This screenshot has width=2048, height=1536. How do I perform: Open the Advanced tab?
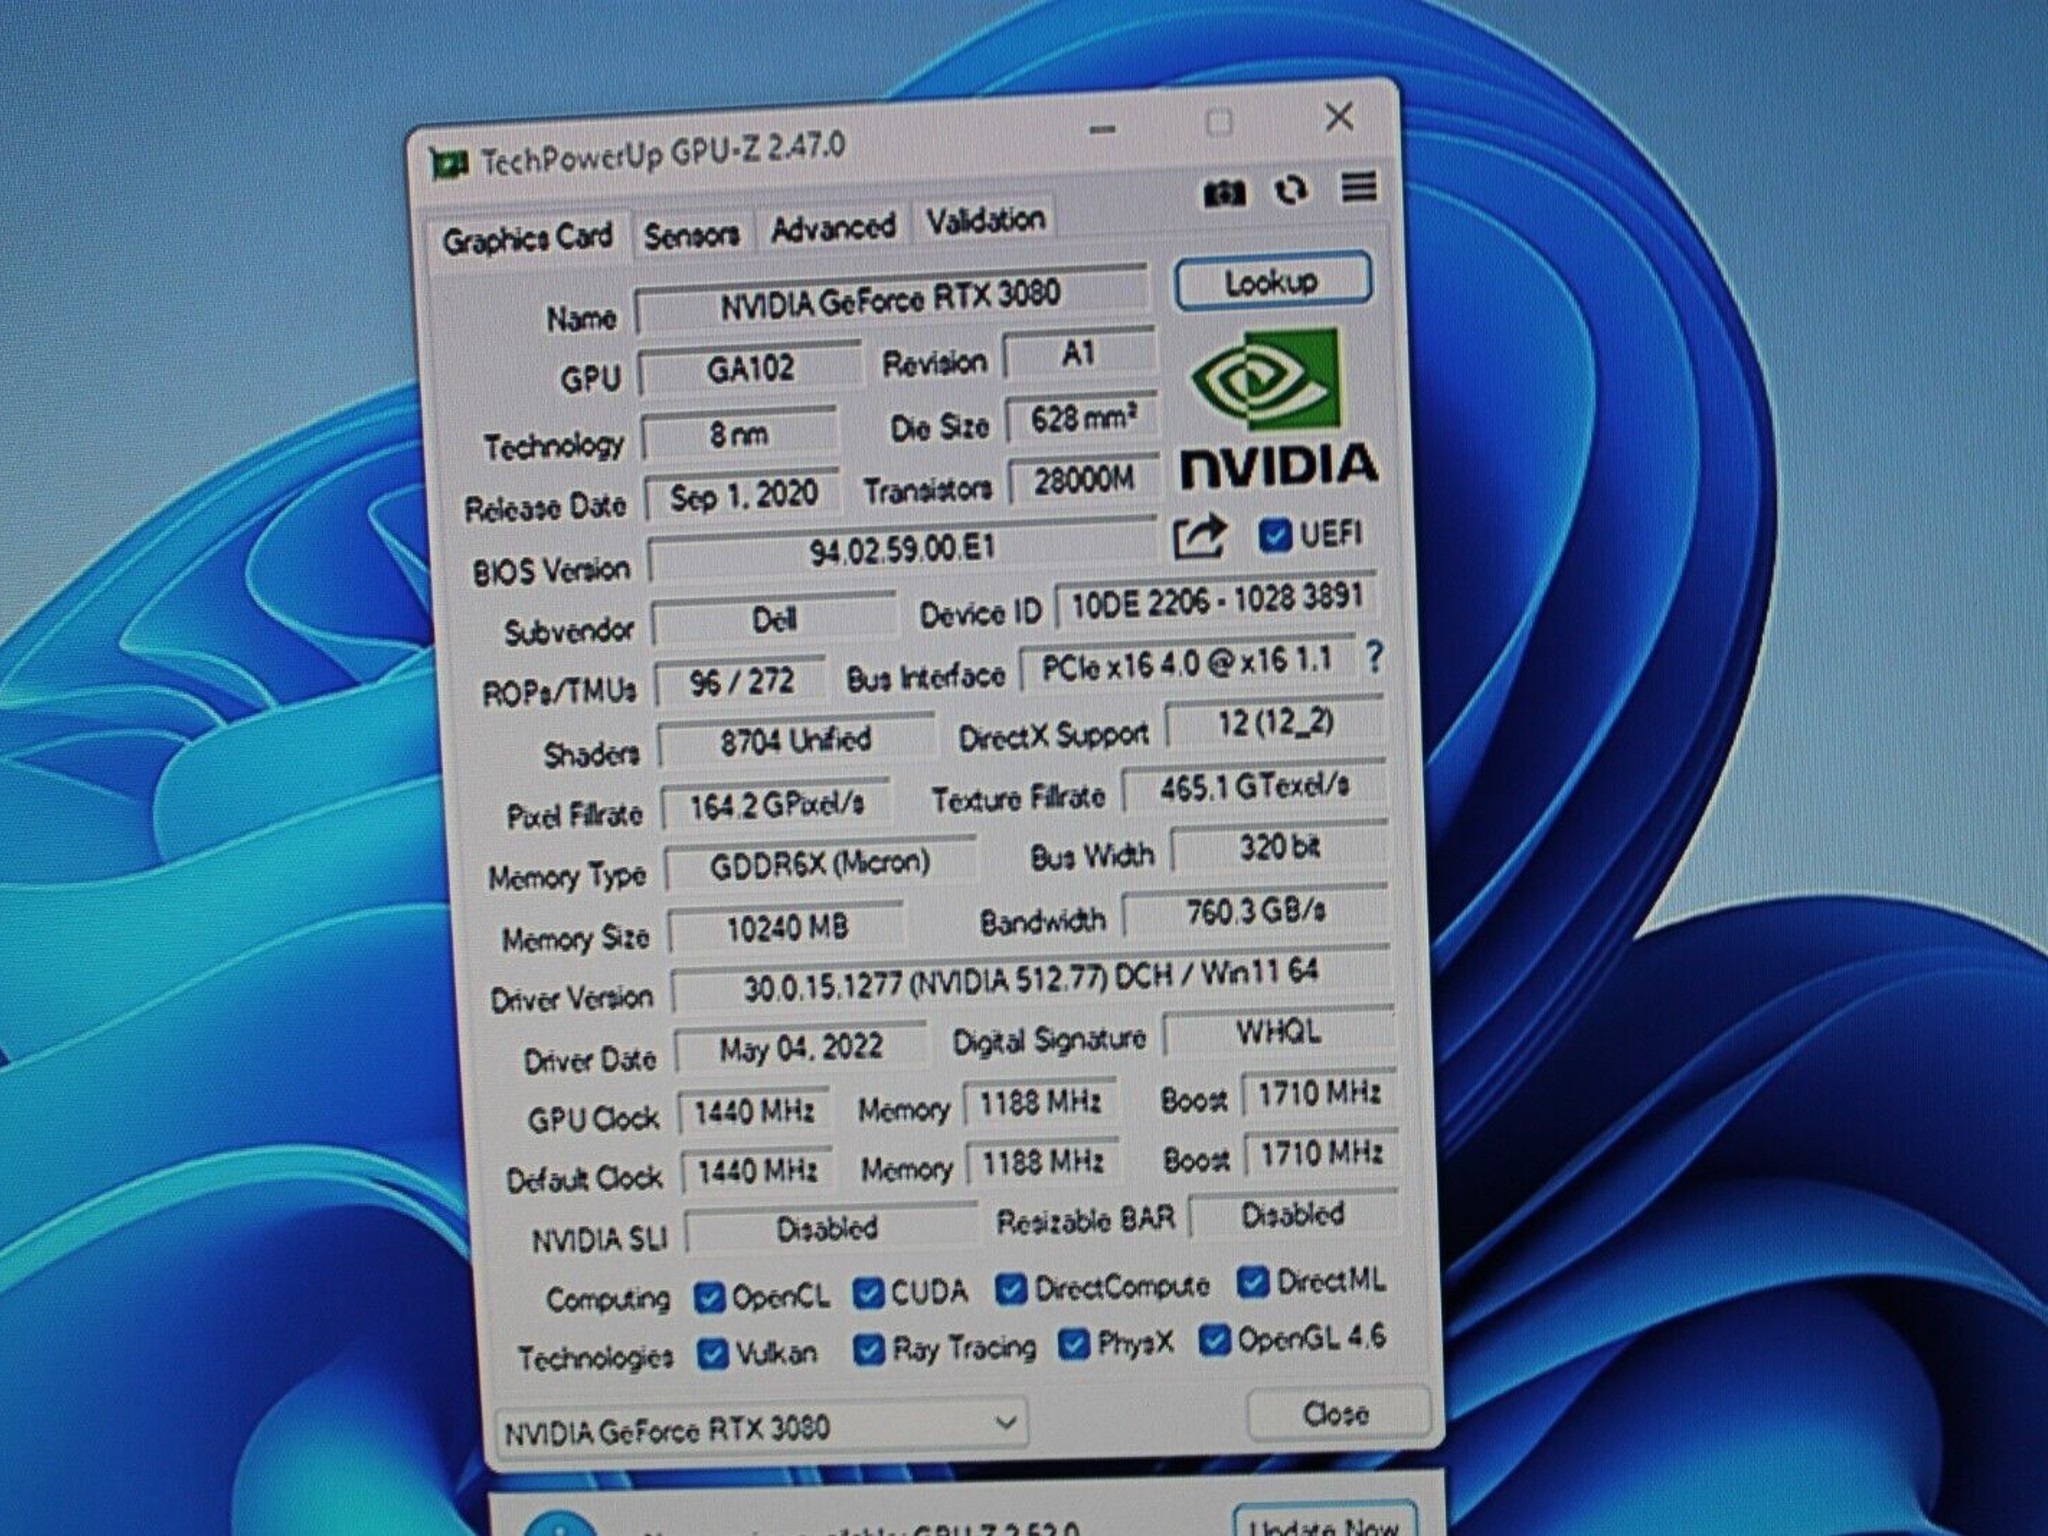click(832, 228)
